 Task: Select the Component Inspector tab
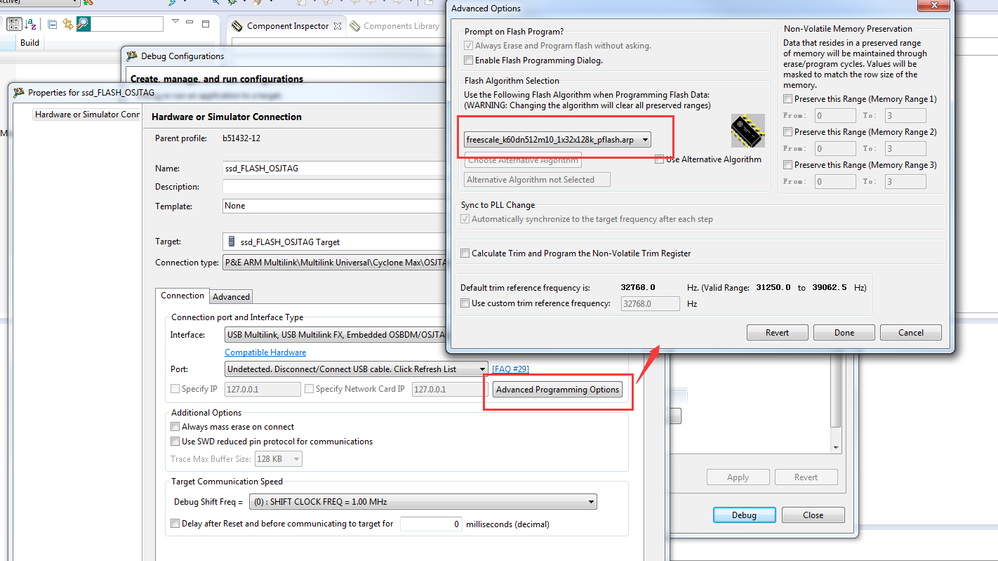(287, 26)
